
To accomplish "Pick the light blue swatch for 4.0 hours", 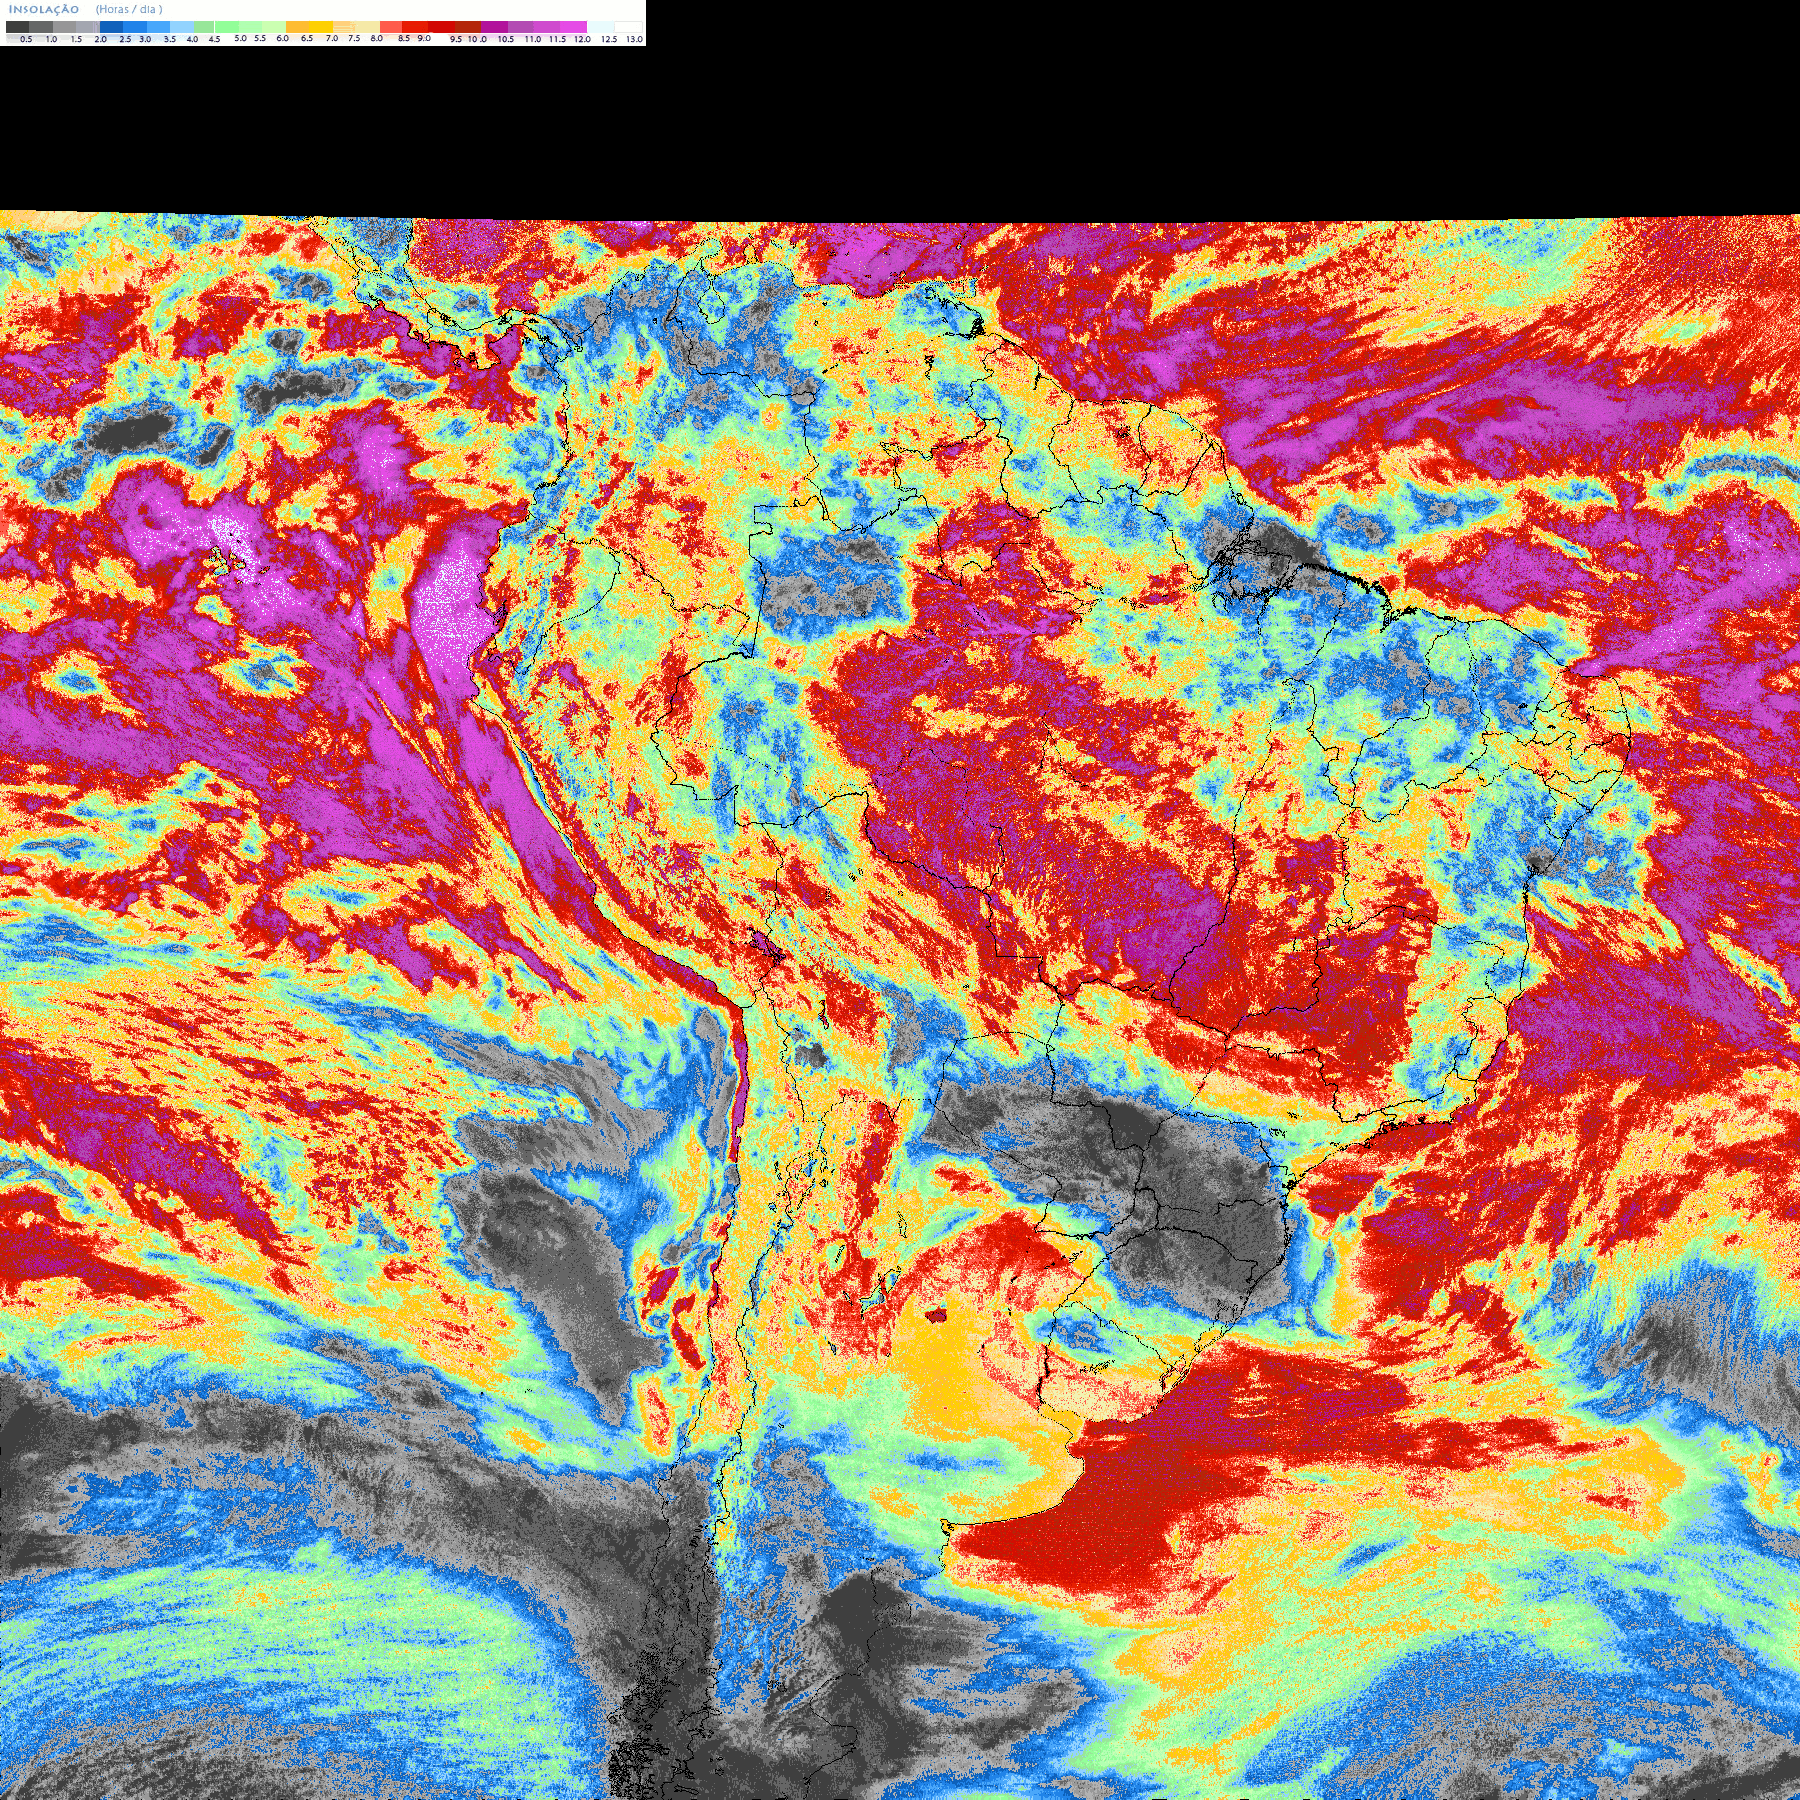I will point(182,27).
